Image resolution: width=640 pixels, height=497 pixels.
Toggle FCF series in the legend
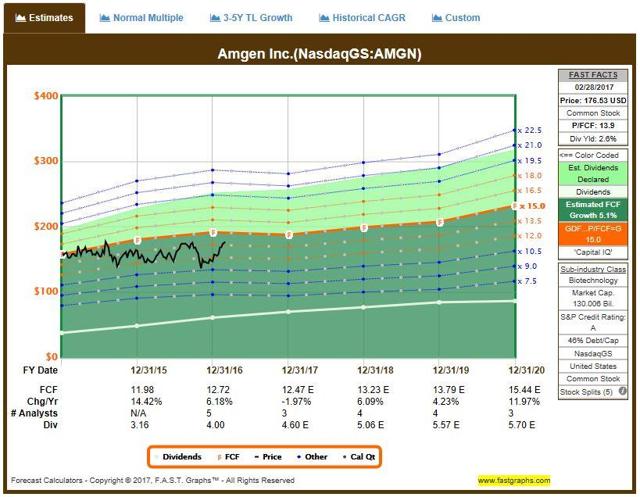tap(229, 457)
